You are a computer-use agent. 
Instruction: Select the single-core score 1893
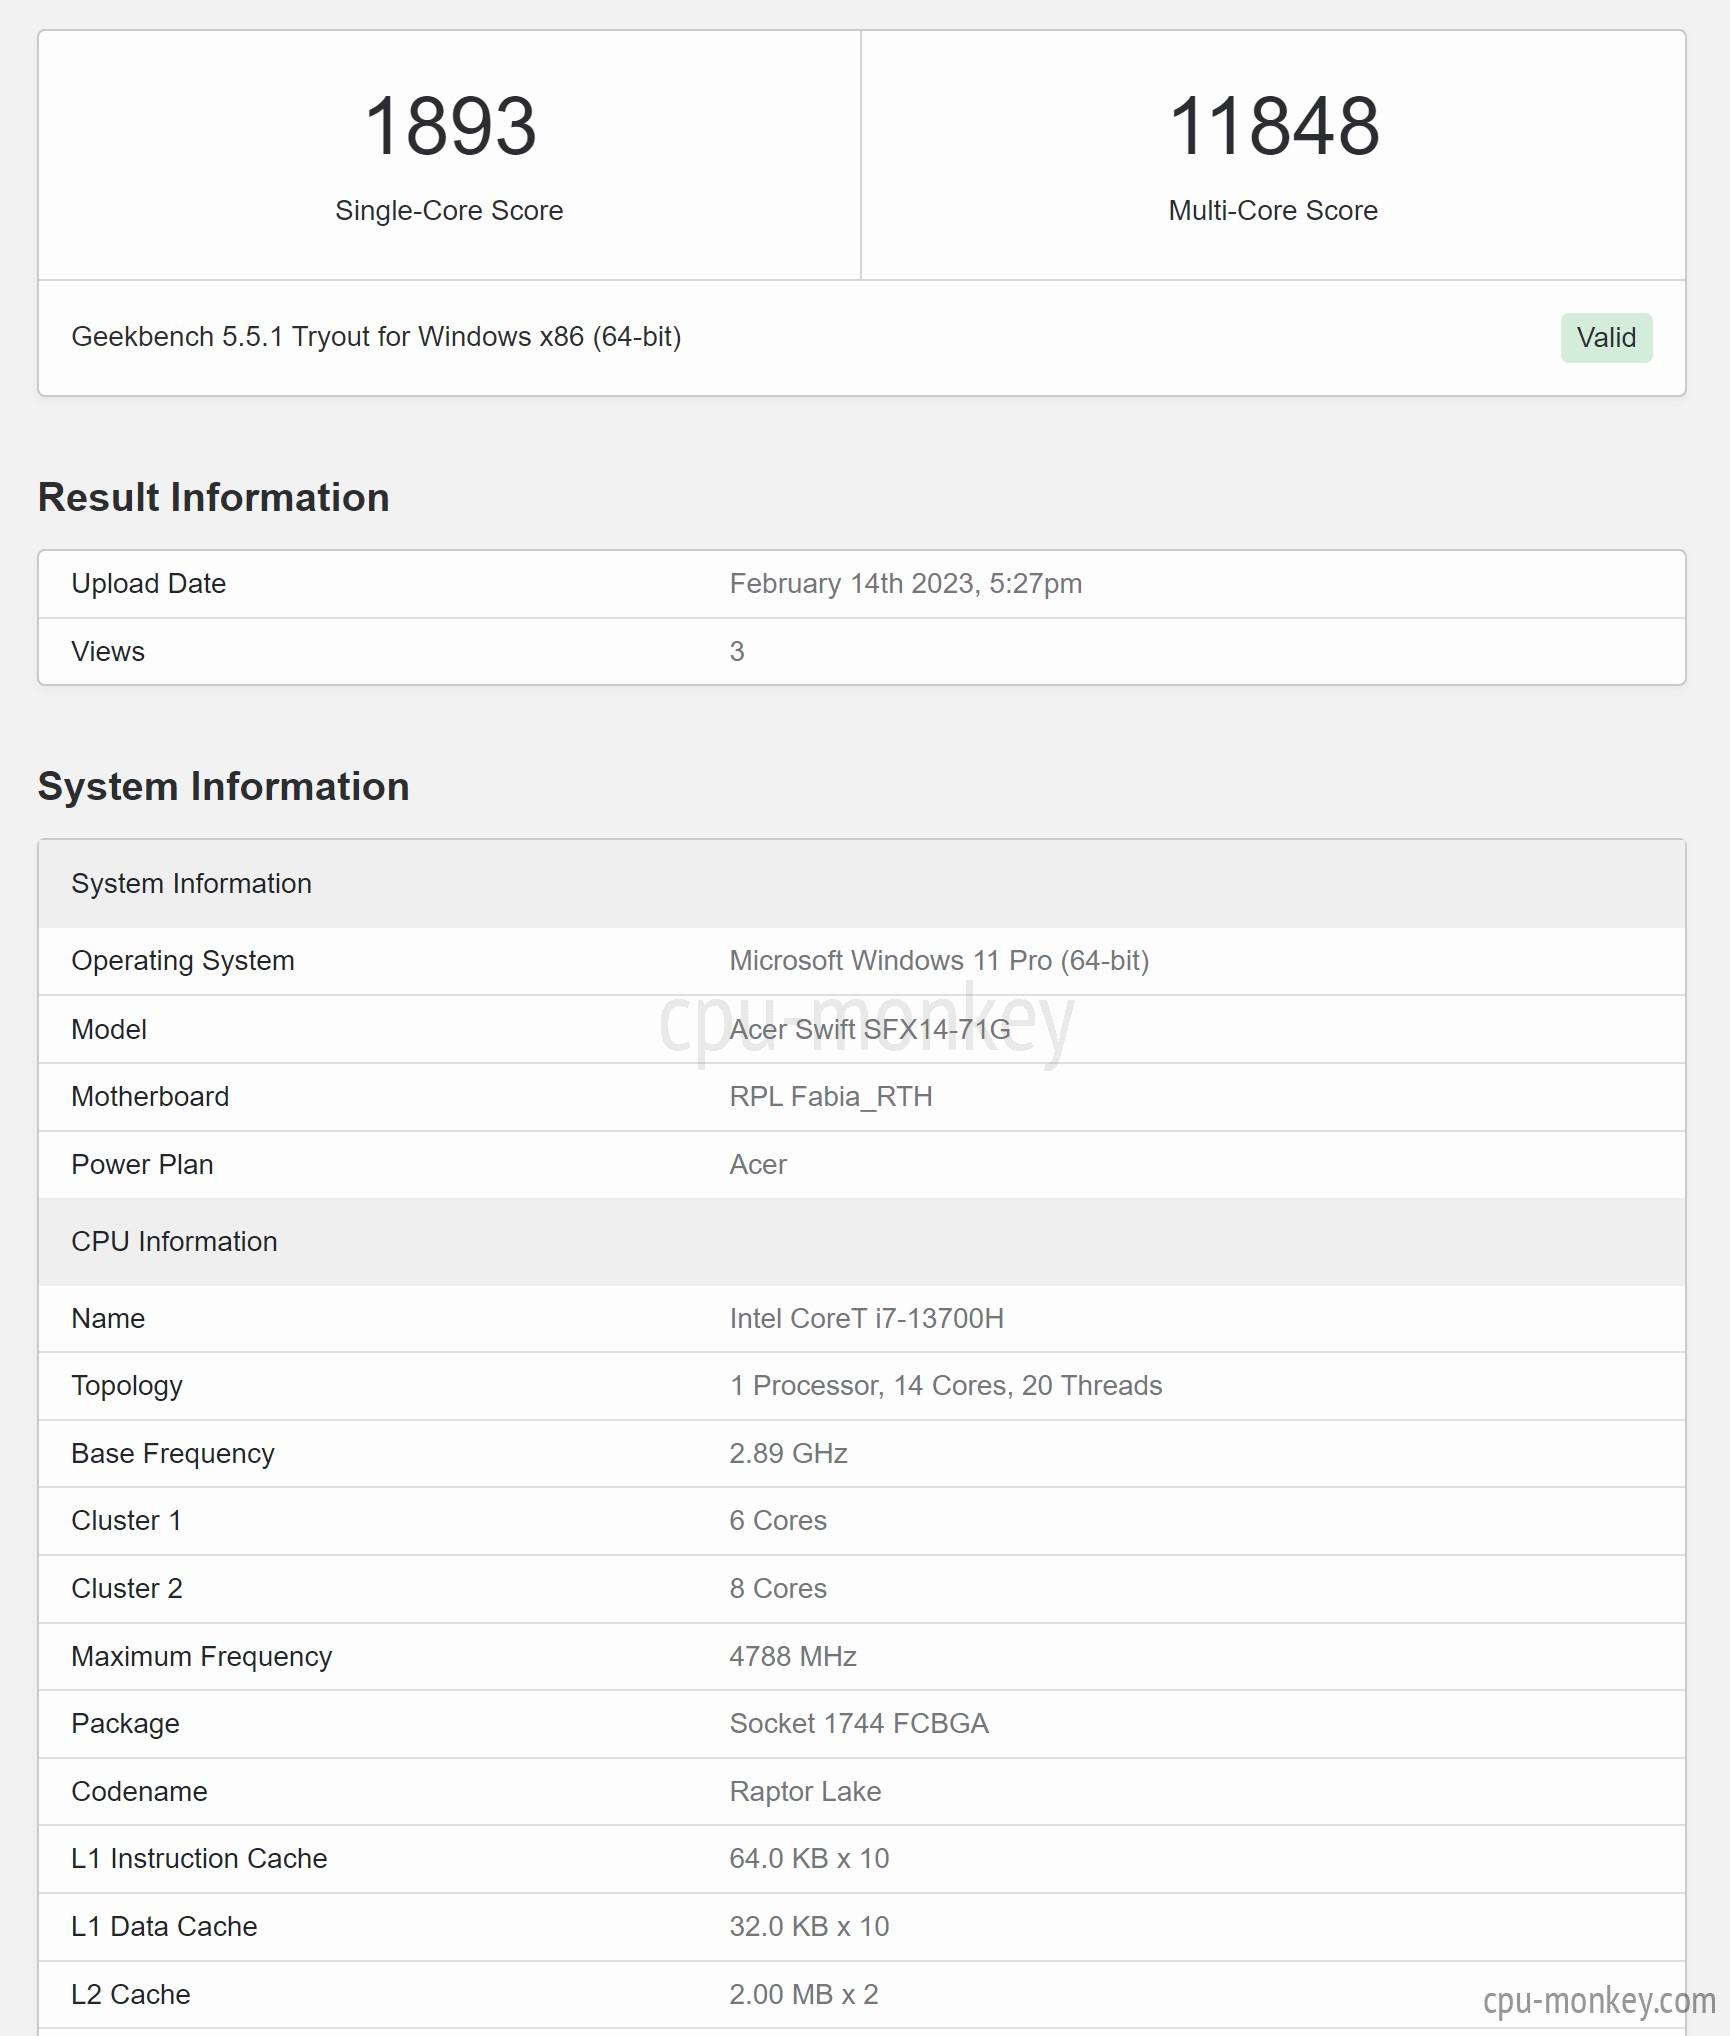(x=450, y=126)
